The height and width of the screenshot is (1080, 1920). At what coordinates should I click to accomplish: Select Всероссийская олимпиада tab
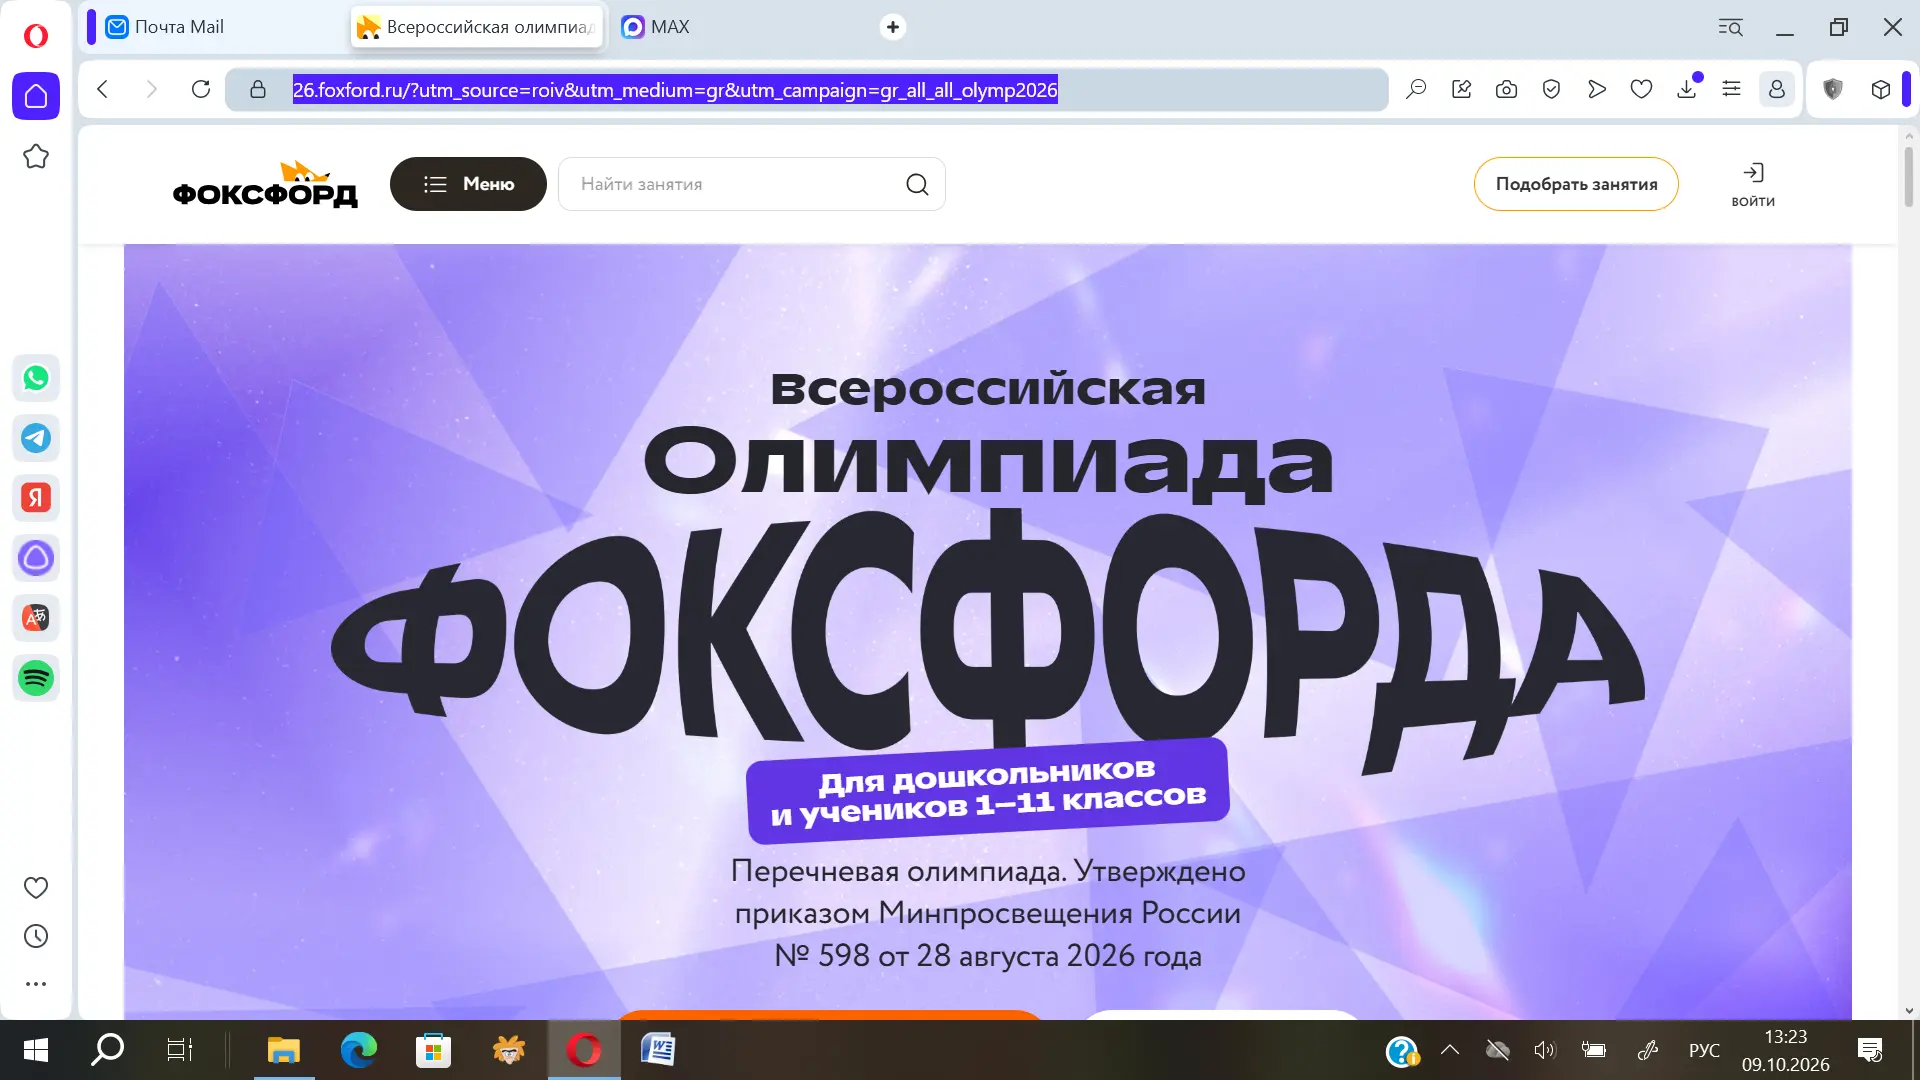point(478,27)
